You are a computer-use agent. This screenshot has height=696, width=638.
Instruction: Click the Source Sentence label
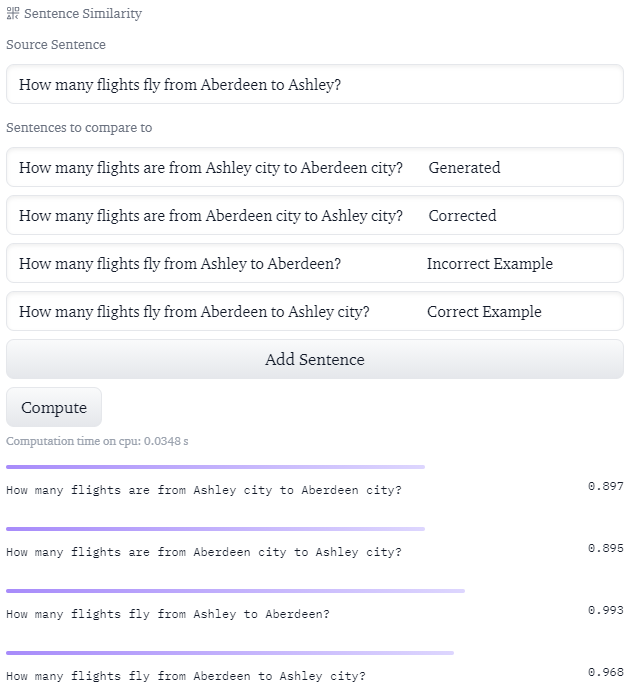click(x=56, y=45)
